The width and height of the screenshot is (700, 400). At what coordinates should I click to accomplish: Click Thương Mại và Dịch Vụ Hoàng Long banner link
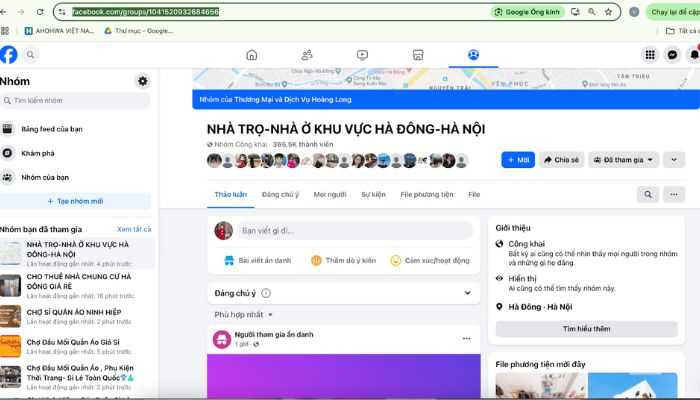pyautogui.click(x=292, y=100)
